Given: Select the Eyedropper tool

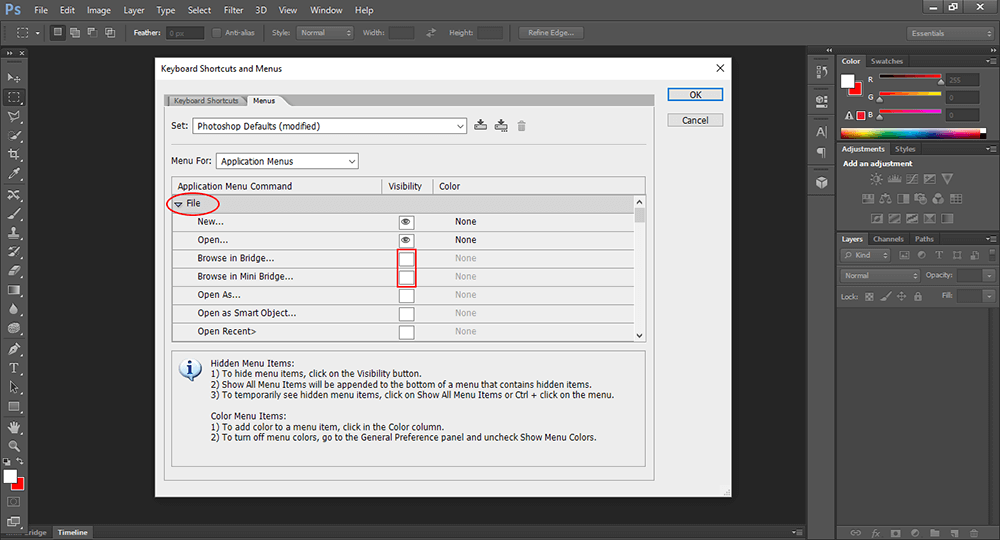Looking at the screenshot, I should tap(13, 174).
